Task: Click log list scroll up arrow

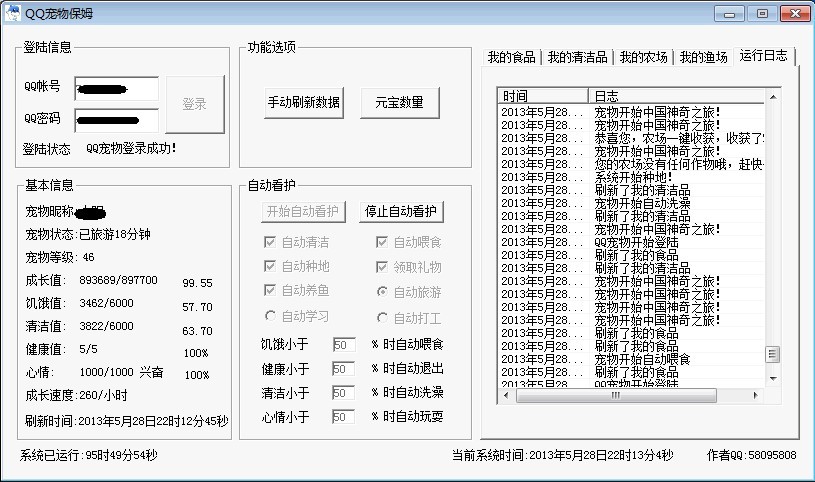Action: pos(773,97)
